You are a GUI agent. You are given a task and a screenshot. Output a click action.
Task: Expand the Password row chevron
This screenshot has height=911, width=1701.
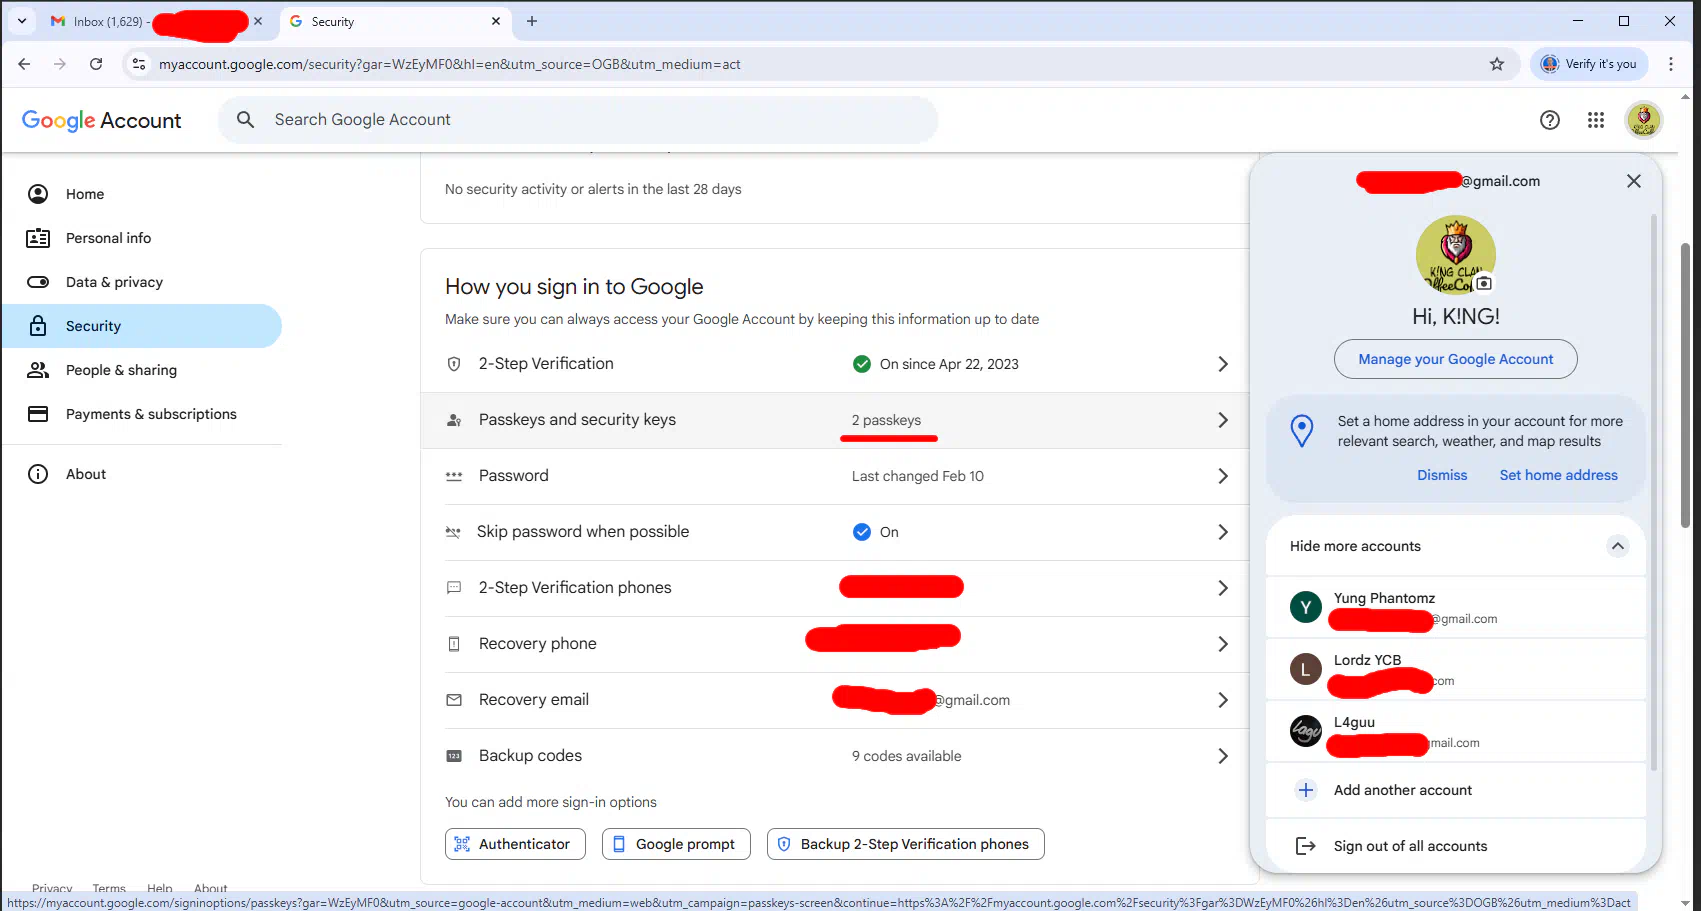1222,476
